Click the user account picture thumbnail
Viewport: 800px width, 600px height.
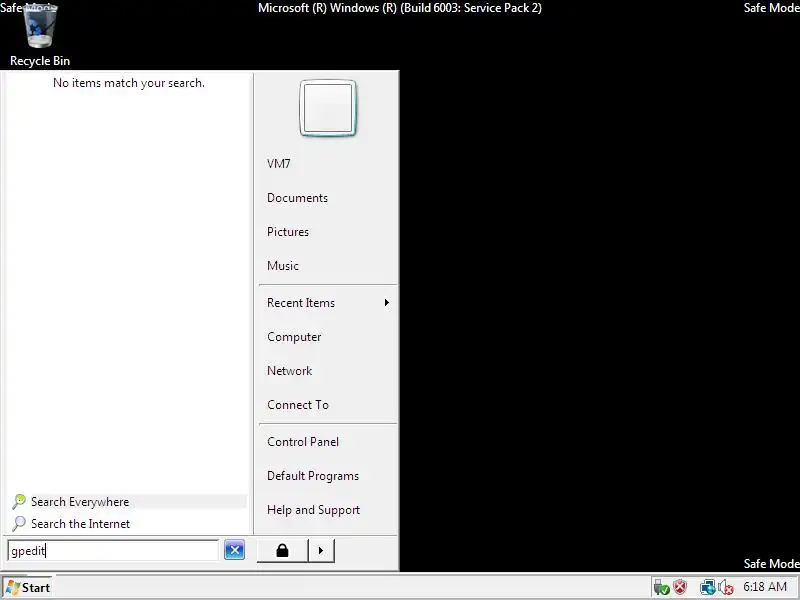pyautogui.click(x=328, y=108)
